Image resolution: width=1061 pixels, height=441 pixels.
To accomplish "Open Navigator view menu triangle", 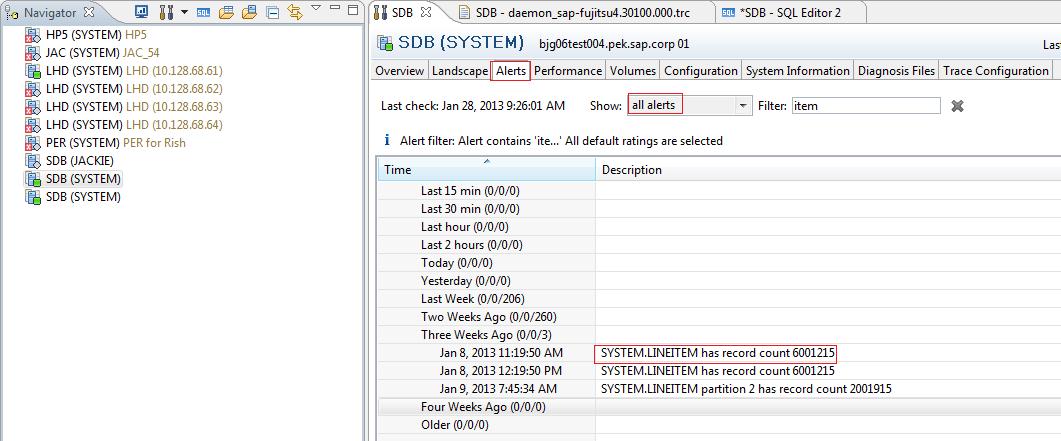I will pos(315,9).
